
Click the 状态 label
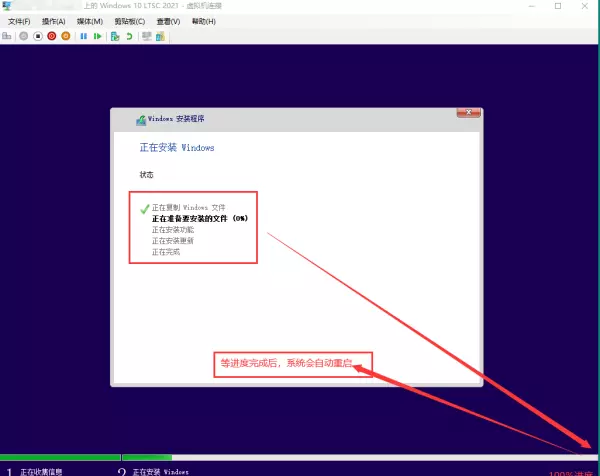tap(147, 175)
